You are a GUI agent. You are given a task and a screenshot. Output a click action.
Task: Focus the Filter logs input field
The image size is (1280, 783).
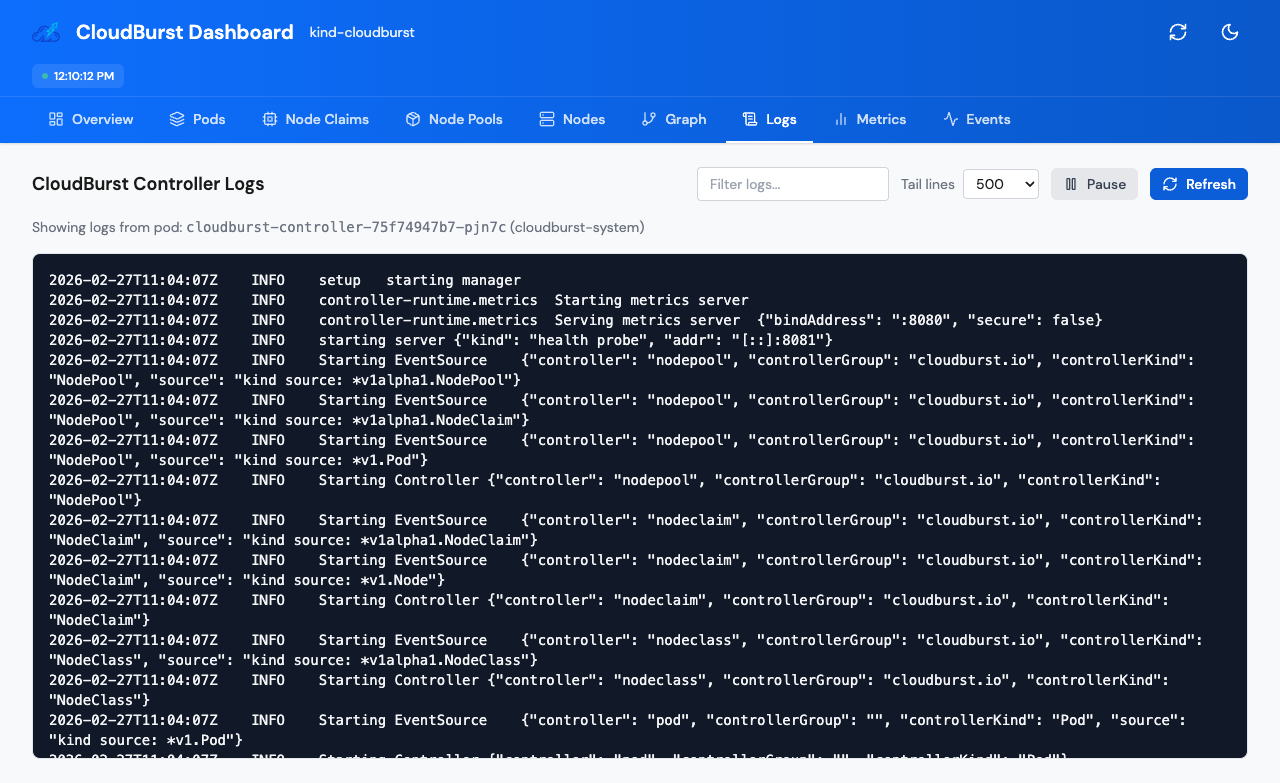click(x=793, y=184)
